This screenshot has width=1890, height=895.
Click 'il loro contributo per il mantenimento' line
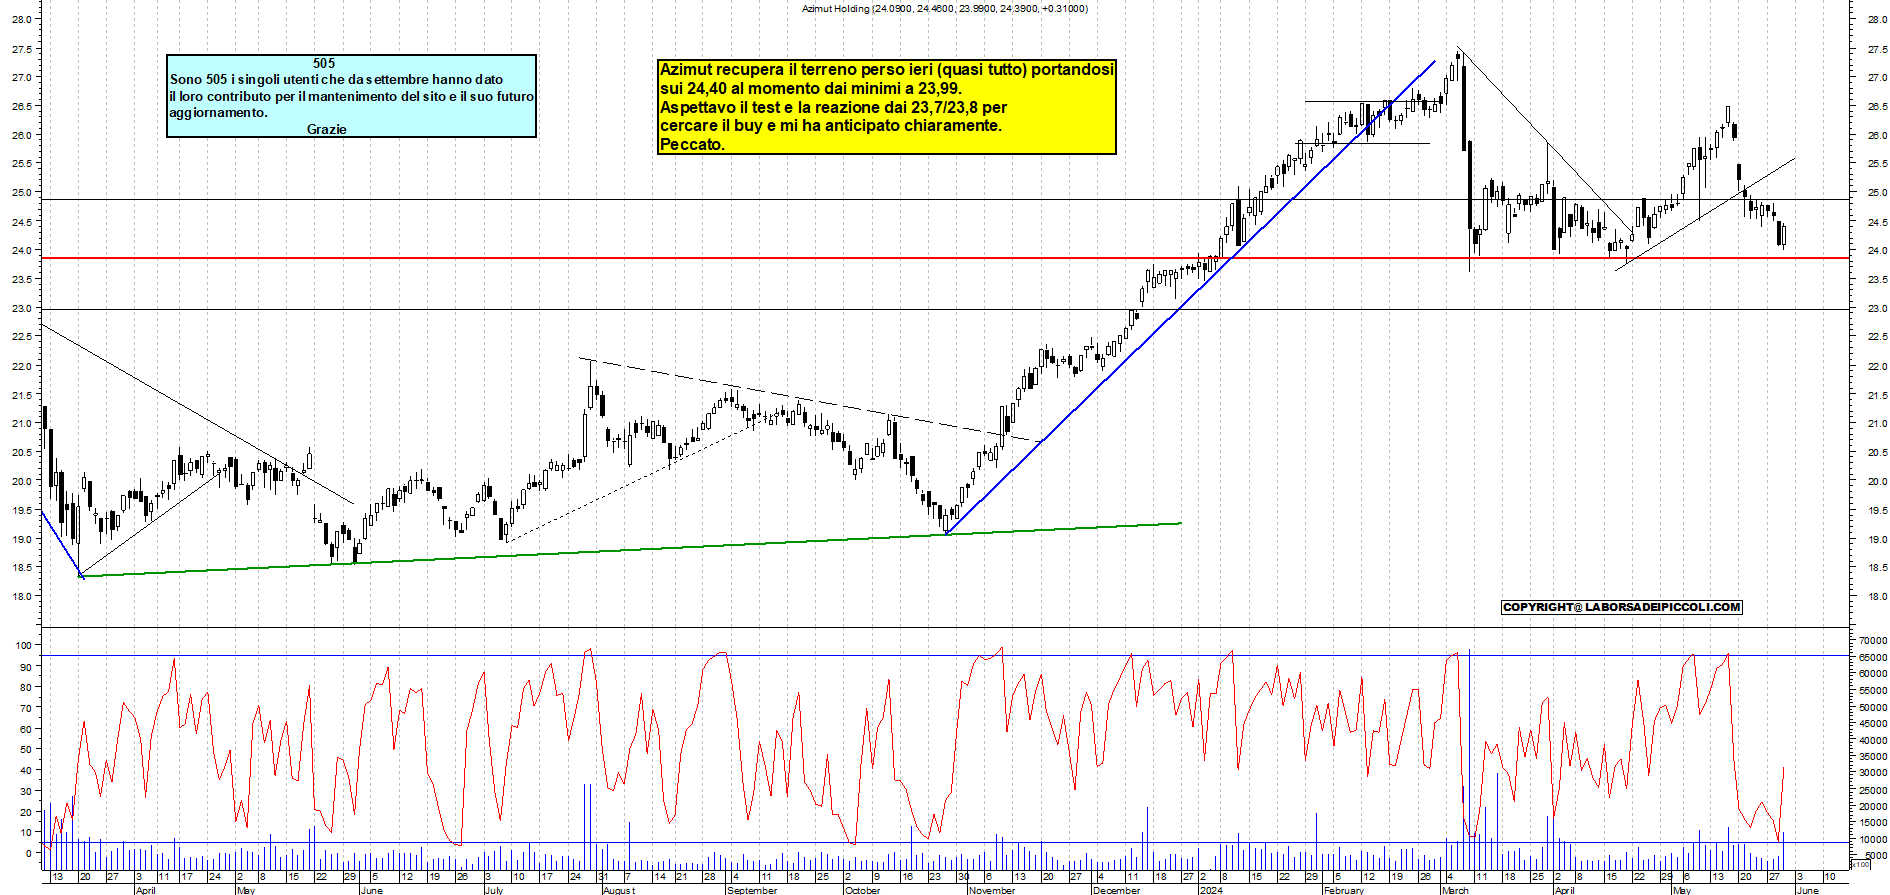[x=351, y=96]
